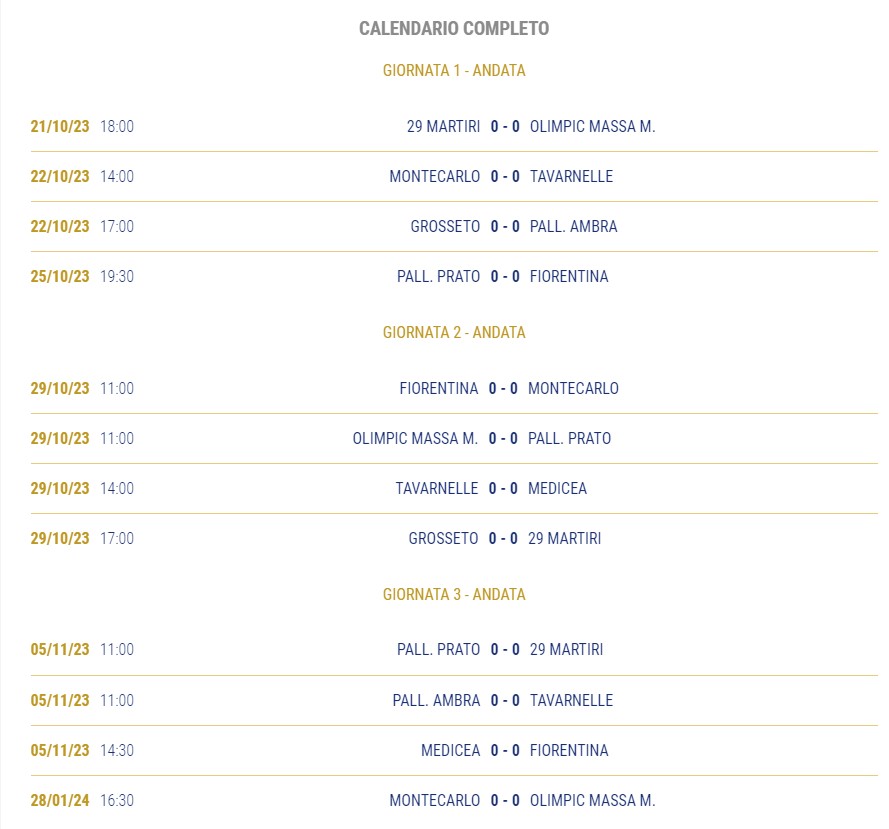The height and width of the screenshot is (829, 889).
Task: Open Tavarnelle team on 22/10/23 14:00 match
Action: click(x=571, y=176)
